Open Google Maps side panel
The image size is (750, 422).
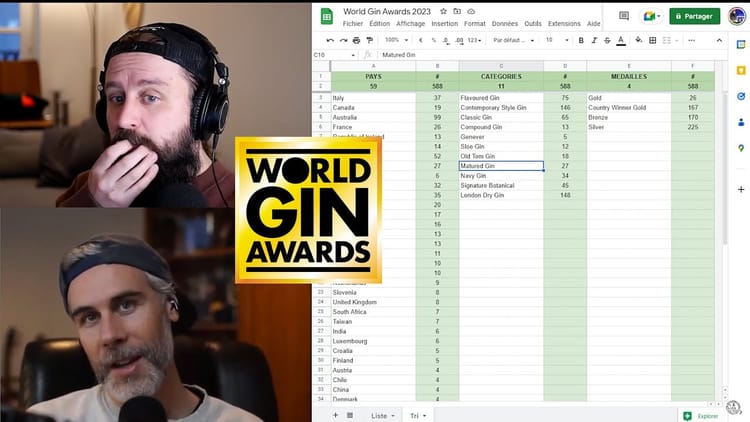[x=741, y=148]
